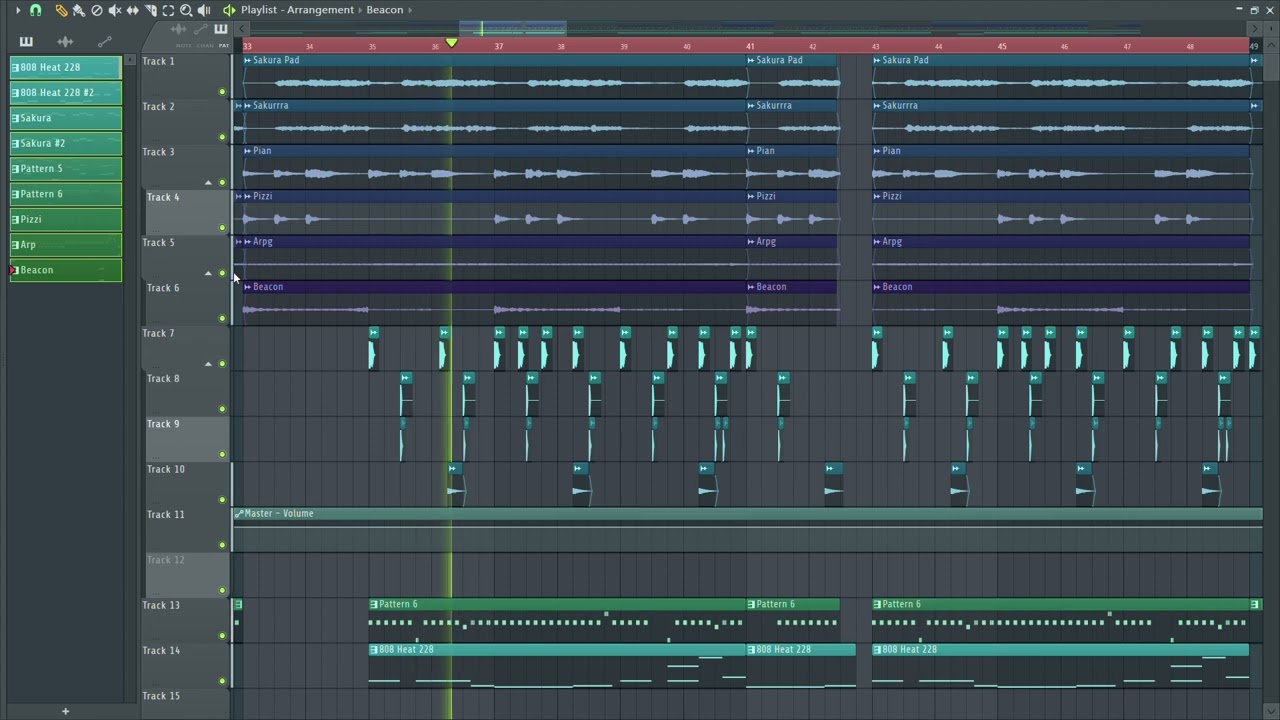Open the first Beacon clip menu arrow
The image size is (1280, 720).
248,287
